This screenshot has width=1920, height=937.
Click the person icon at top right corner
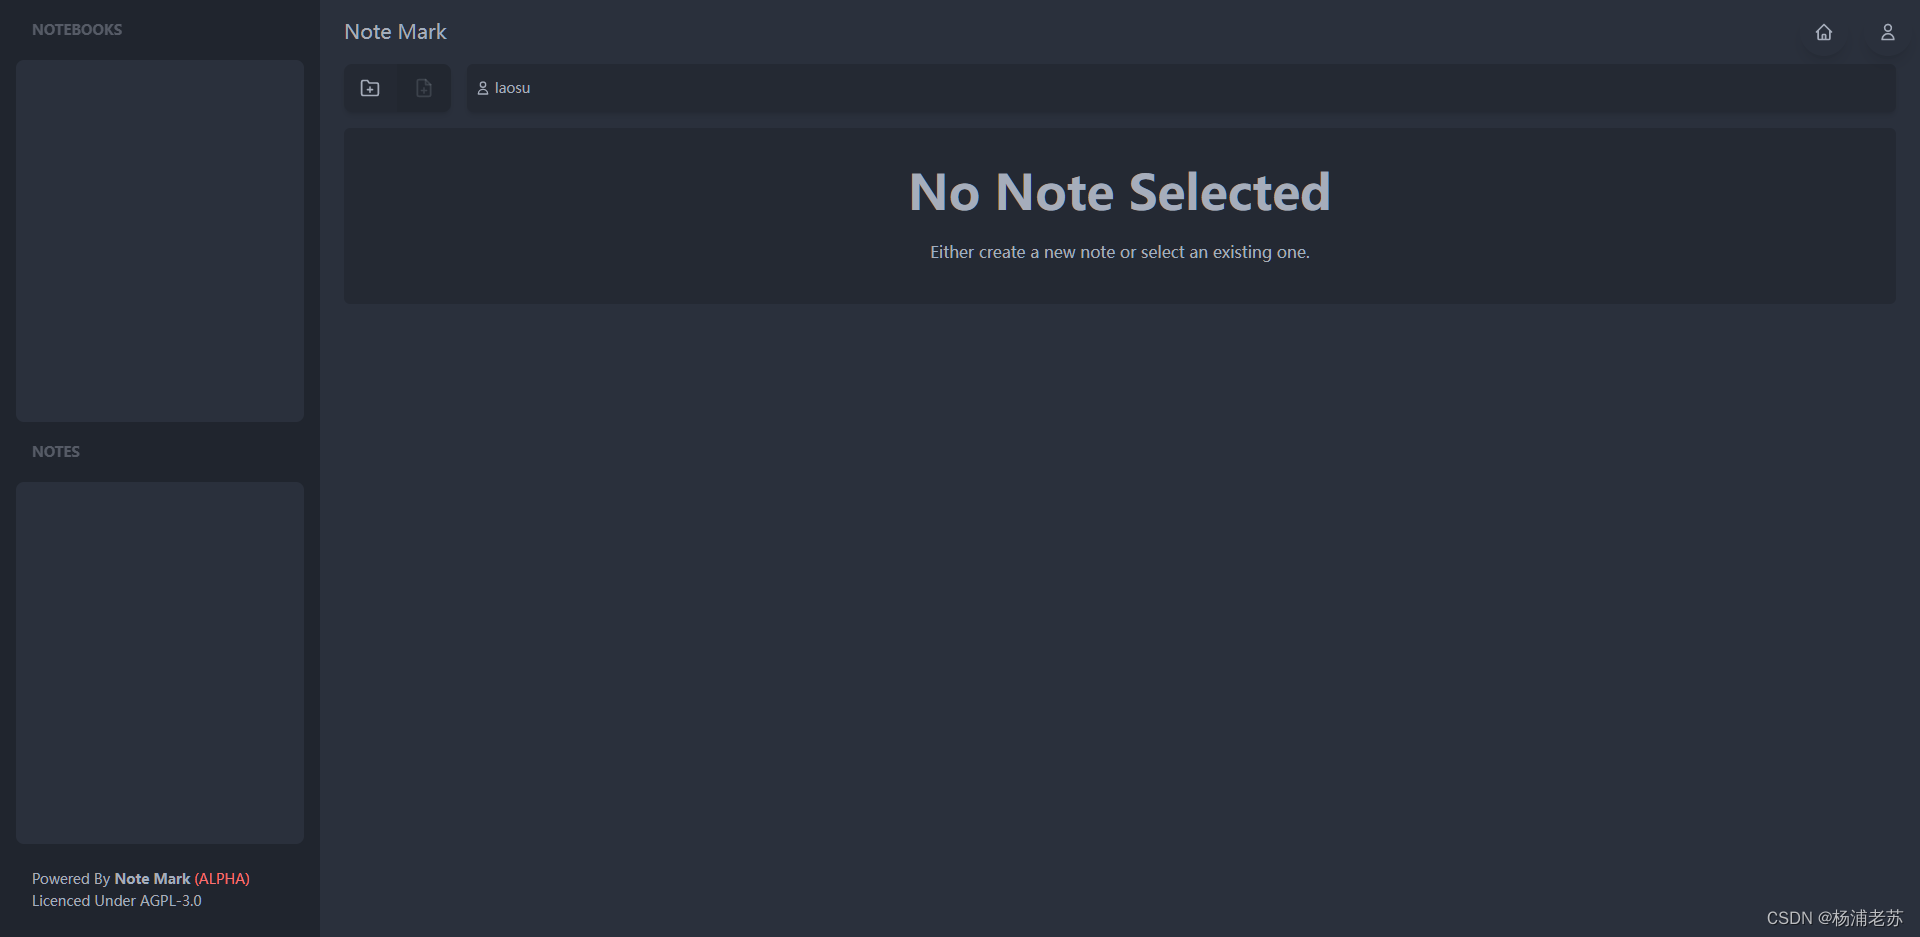(x=1888, y=32)
